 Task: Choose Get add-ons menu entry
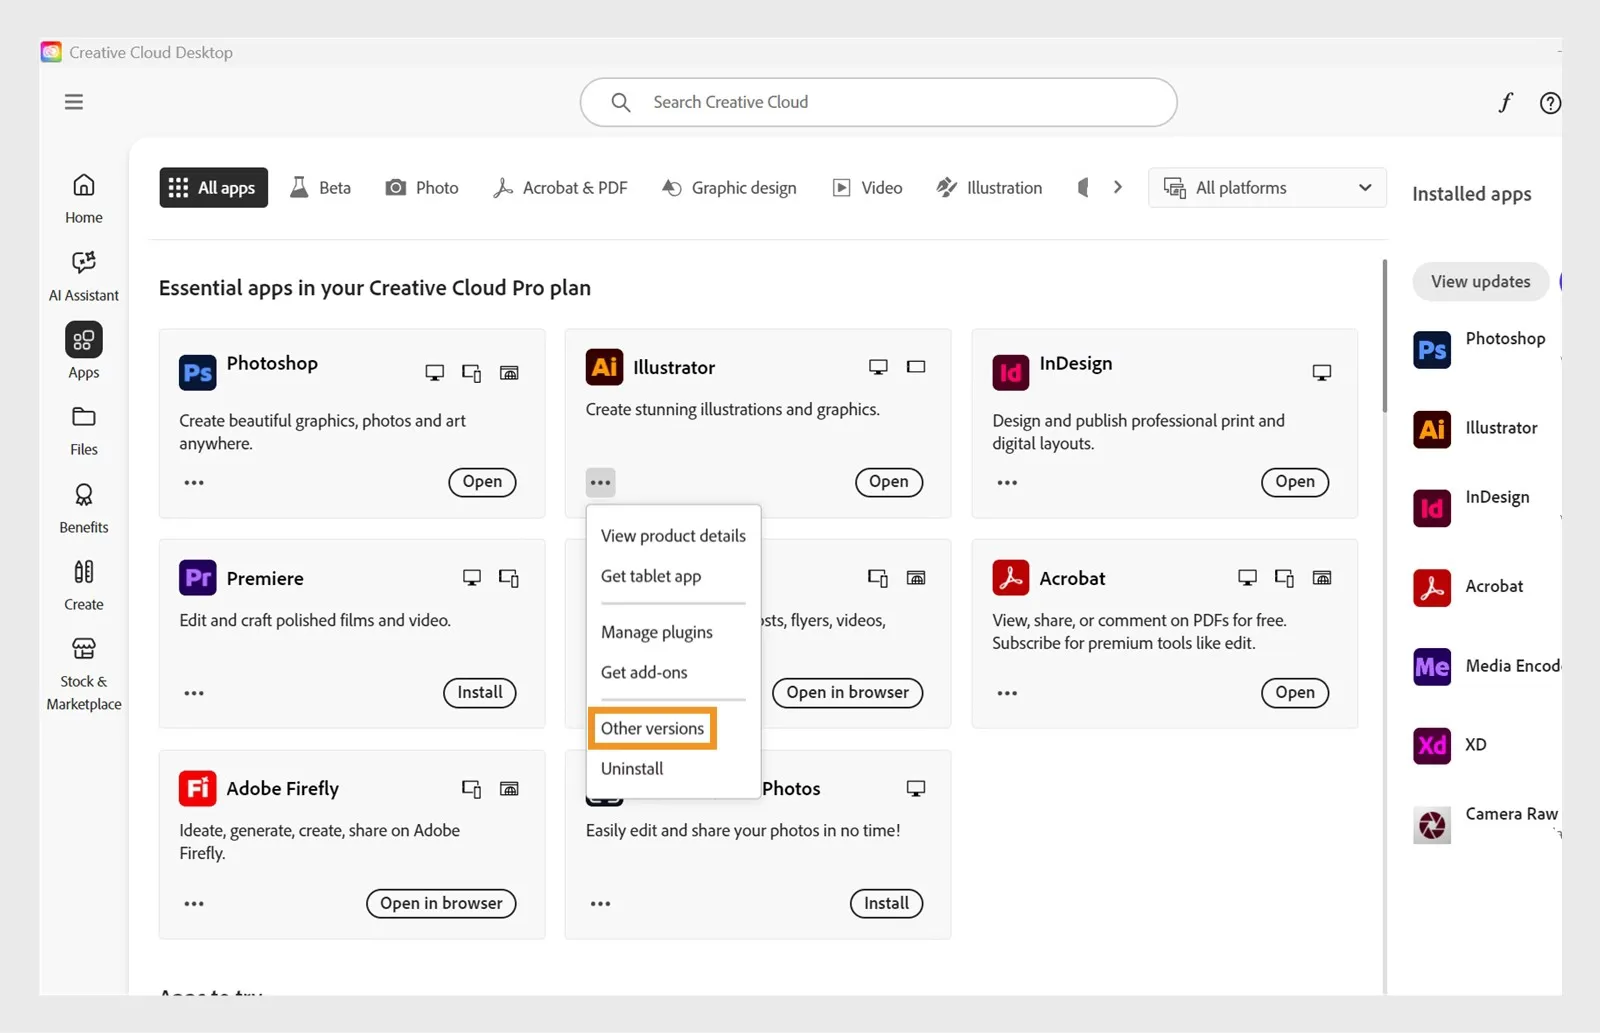[644, 673]
